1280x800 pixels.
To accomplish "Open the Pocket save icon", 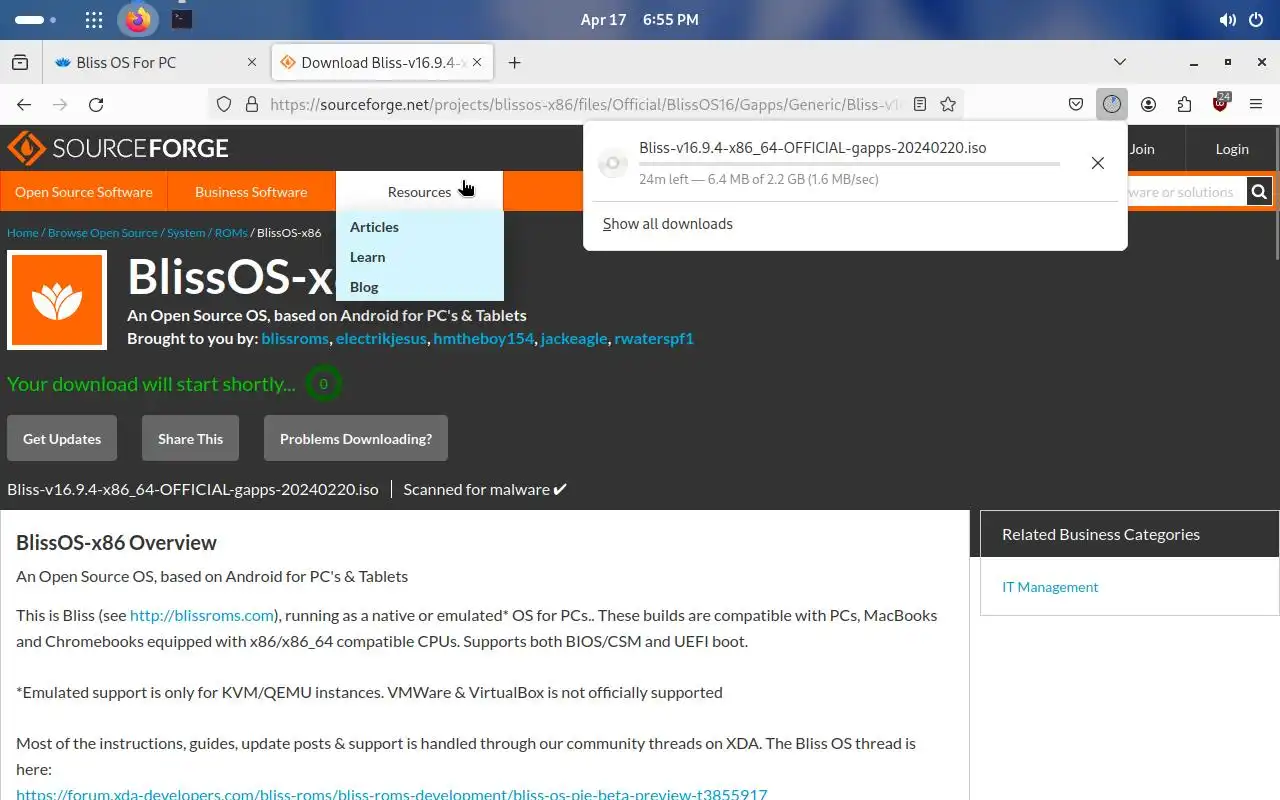I will click(x=1076, y=104).
